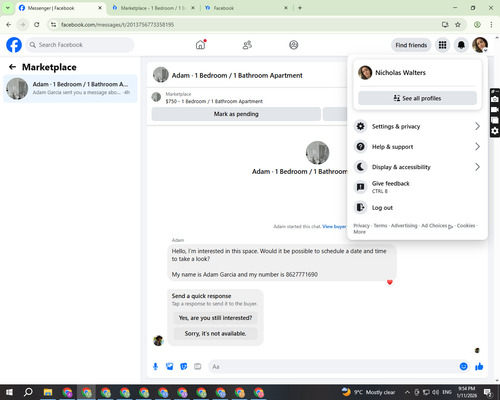Open notifications bell
This screenshot has width=500, height=400.
[461, 45]
